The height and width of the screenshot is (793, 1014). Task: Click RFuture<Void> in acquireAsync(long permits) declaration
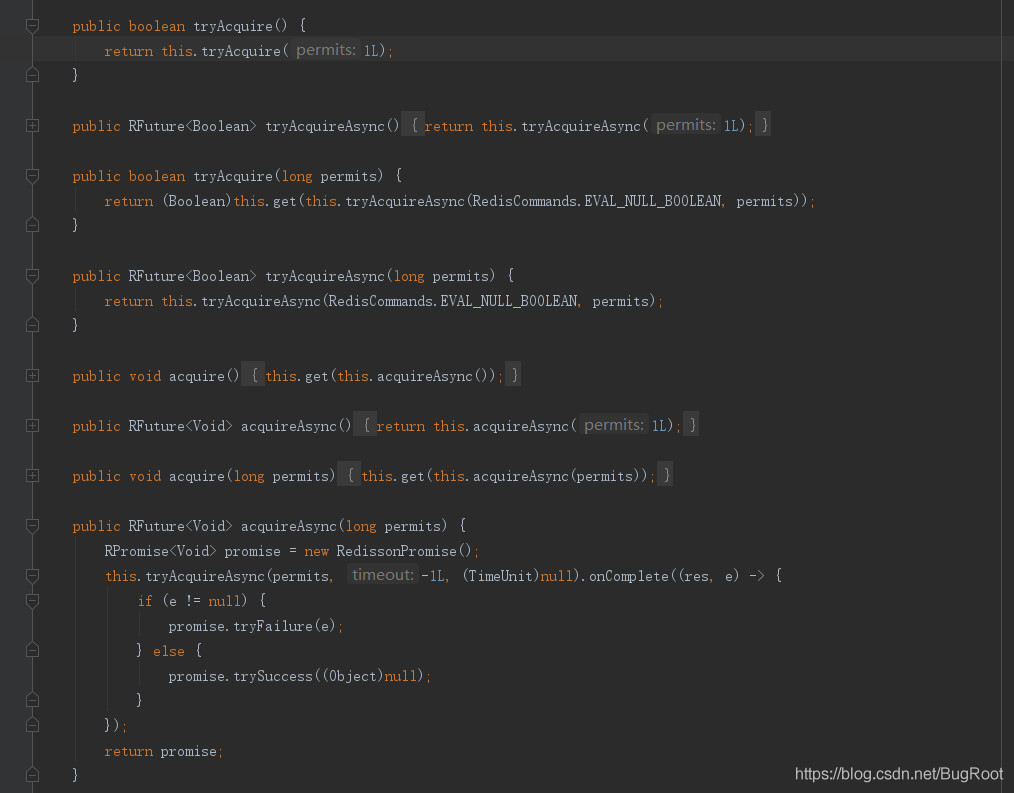tap(180, 526)
